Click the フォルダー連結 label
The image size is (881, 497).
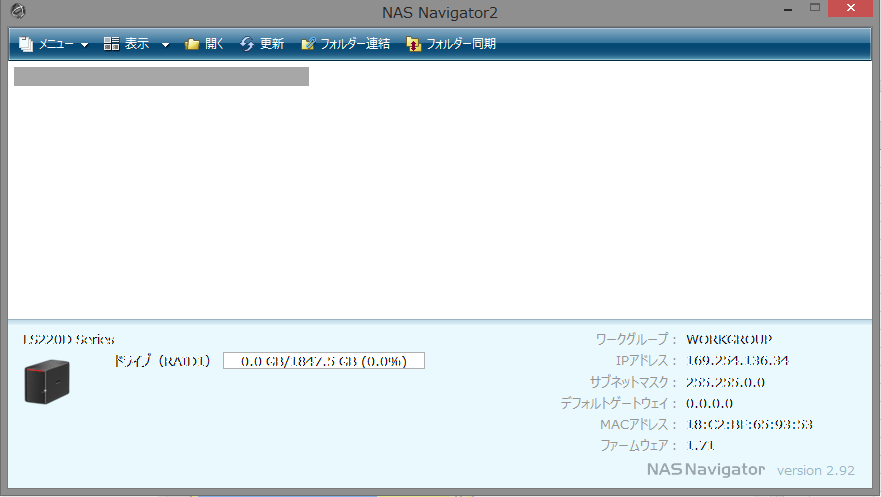pyautogui.click(x=355, y=44)
